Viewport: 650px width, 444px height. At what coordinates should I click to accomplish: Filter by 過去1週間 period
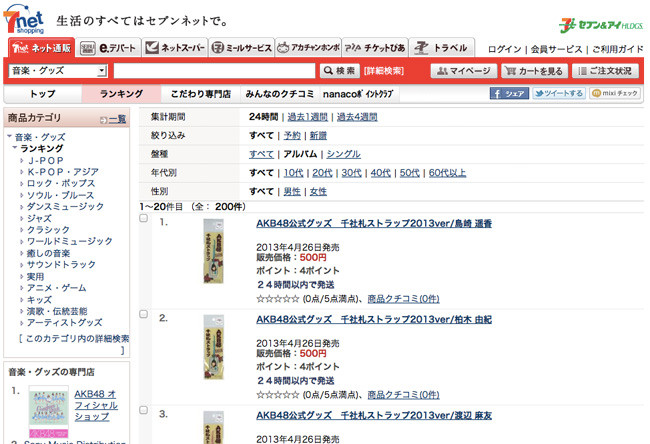tap(308, 117)
